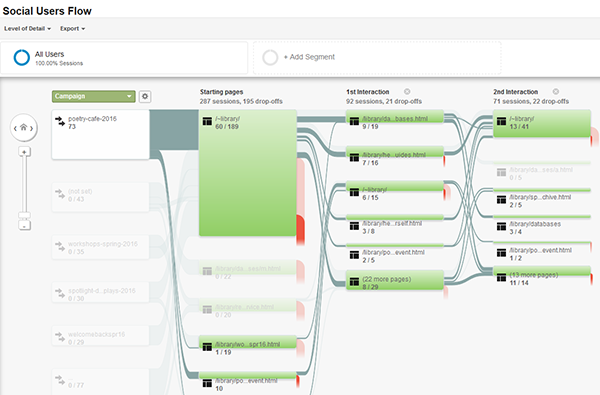The height and width of the screenshot is (395, 600).
Task: Close the 1st Interaction column
Action: click(407, 91)
